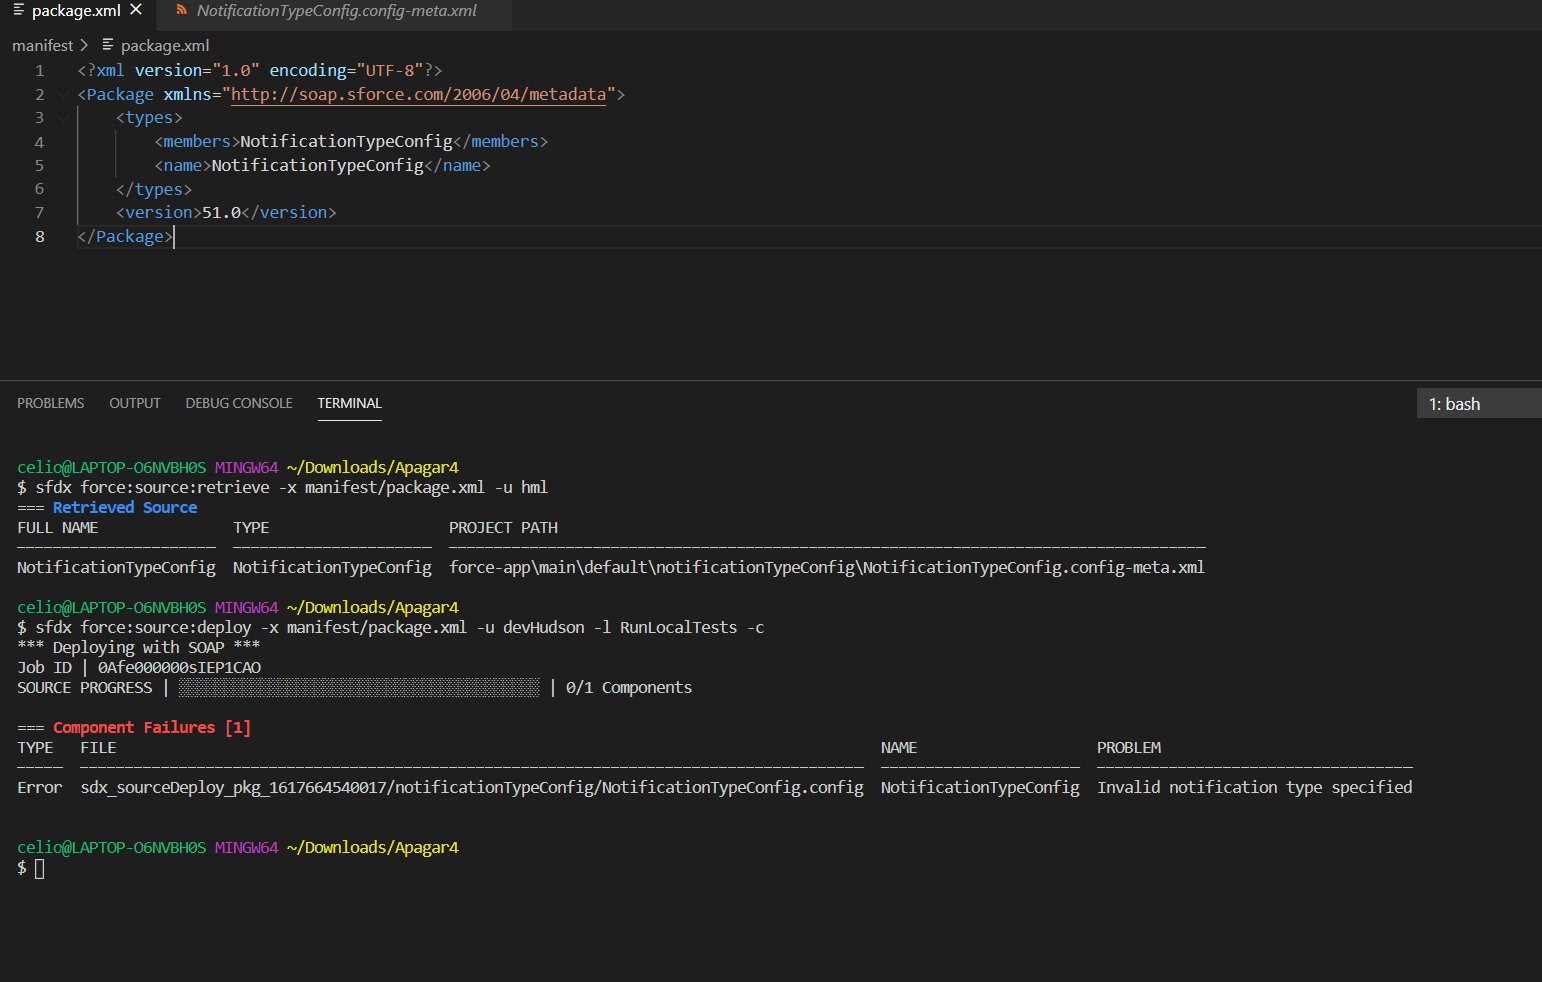
Task: Show the DEBUG CONSOLE panel
Action: [x=239, y=403]
